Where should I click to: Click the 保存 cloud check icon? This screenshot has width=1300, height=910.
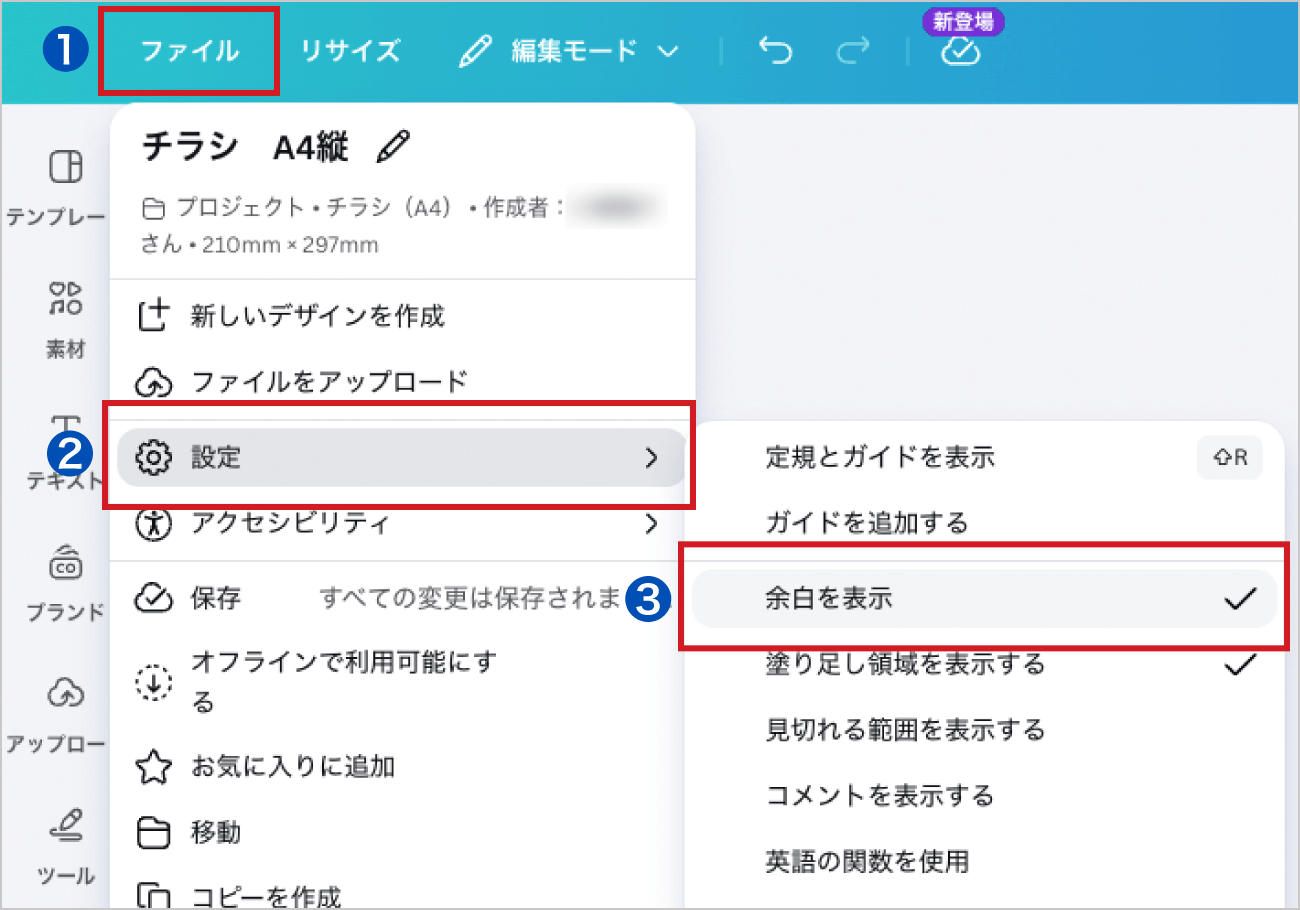(x=154, y=598)
